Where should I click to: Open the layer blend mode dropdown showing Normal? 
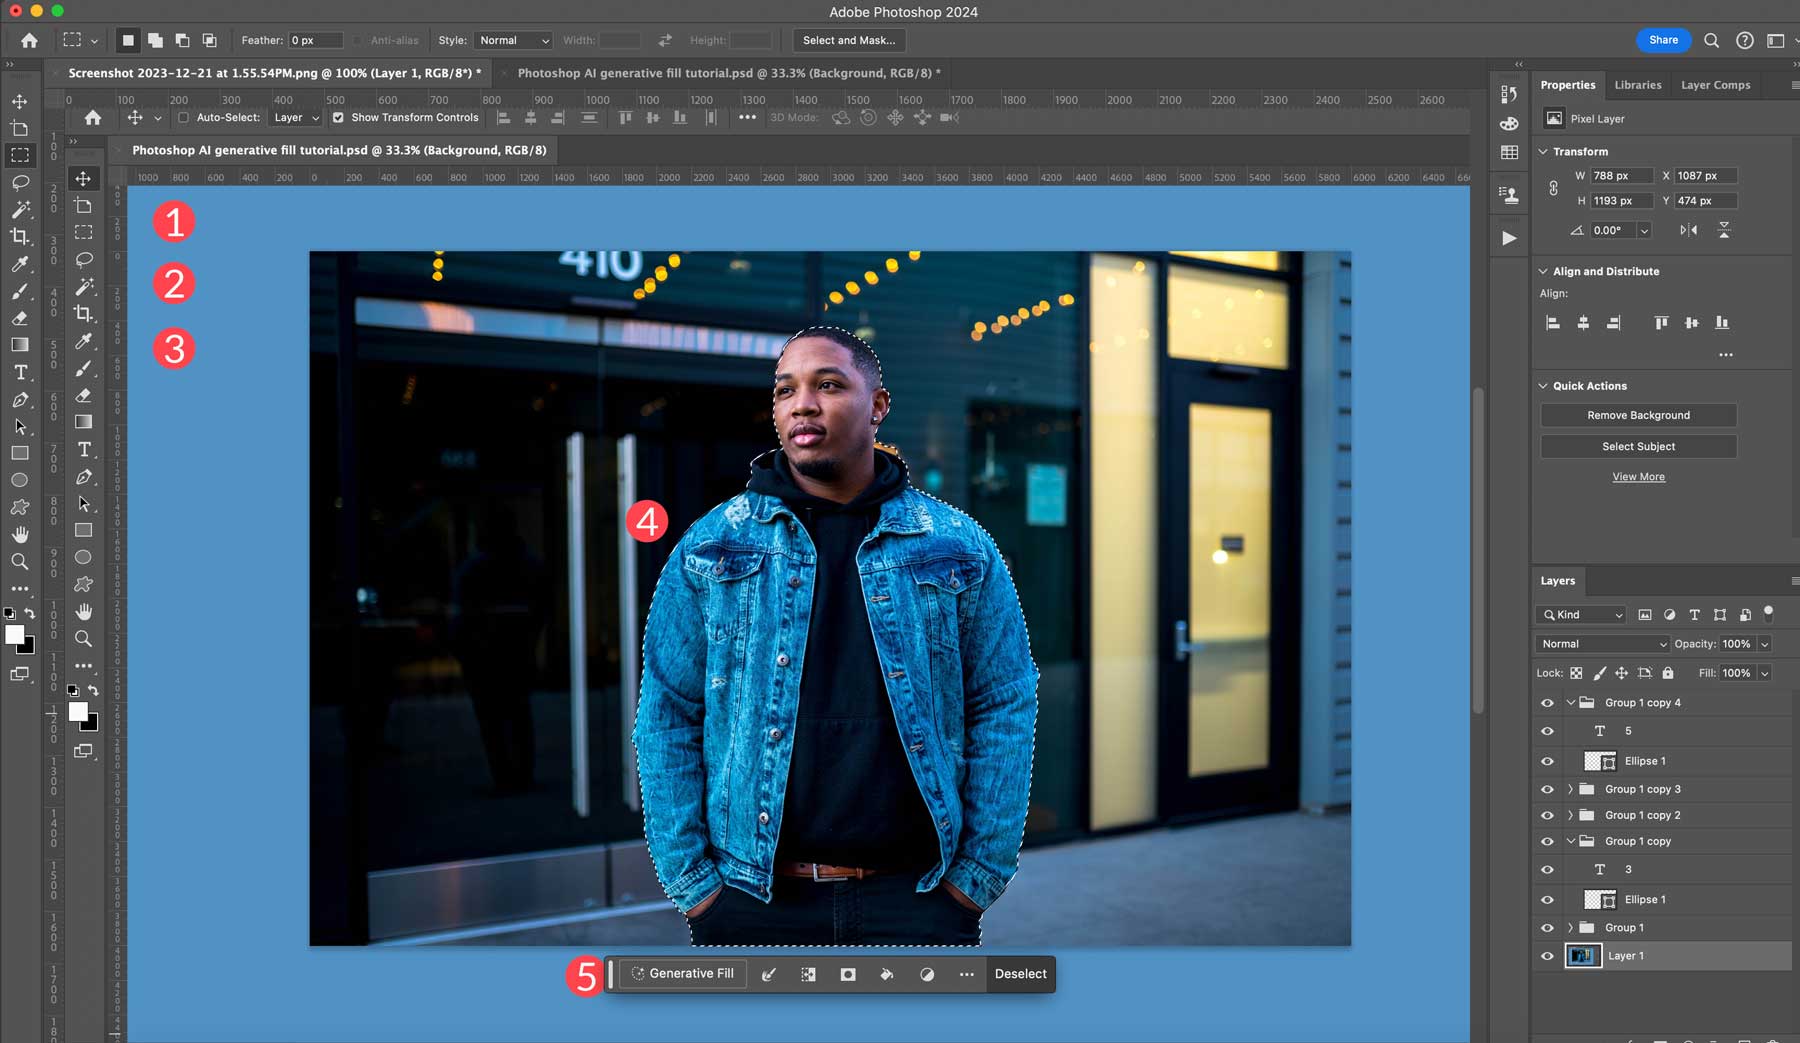tap(1600, 643)
